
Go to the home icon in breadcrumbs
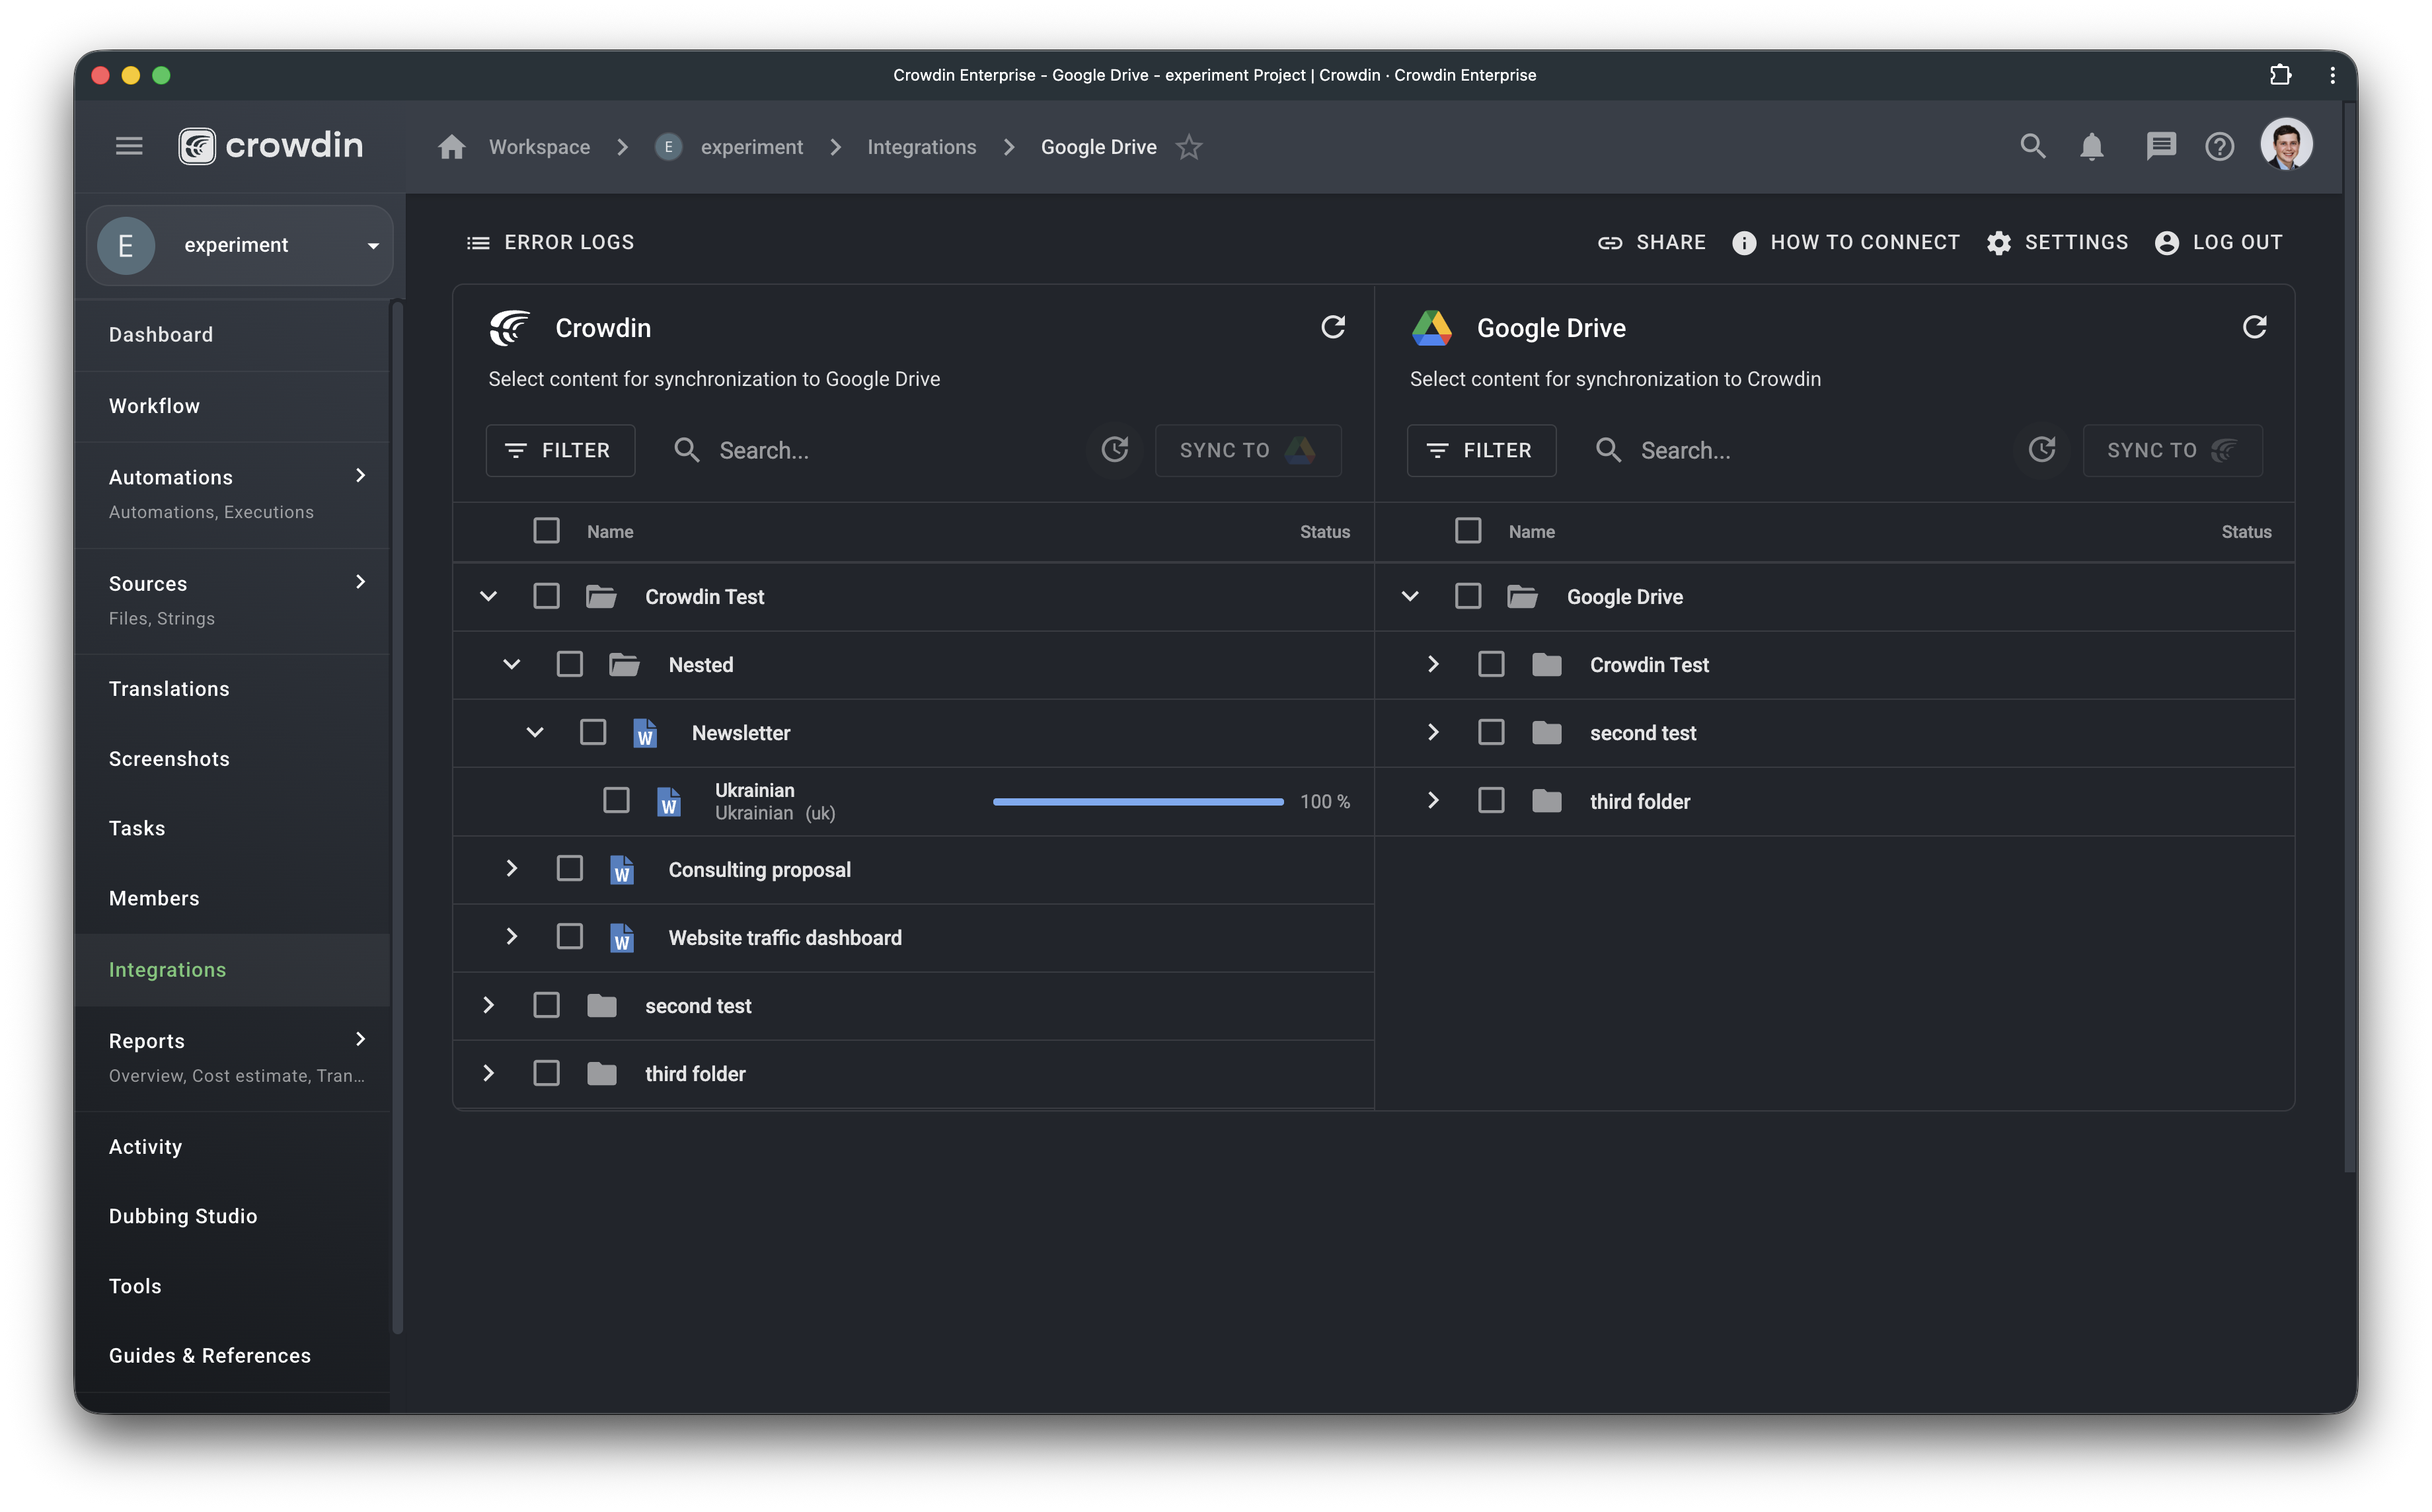coord(452,147)
